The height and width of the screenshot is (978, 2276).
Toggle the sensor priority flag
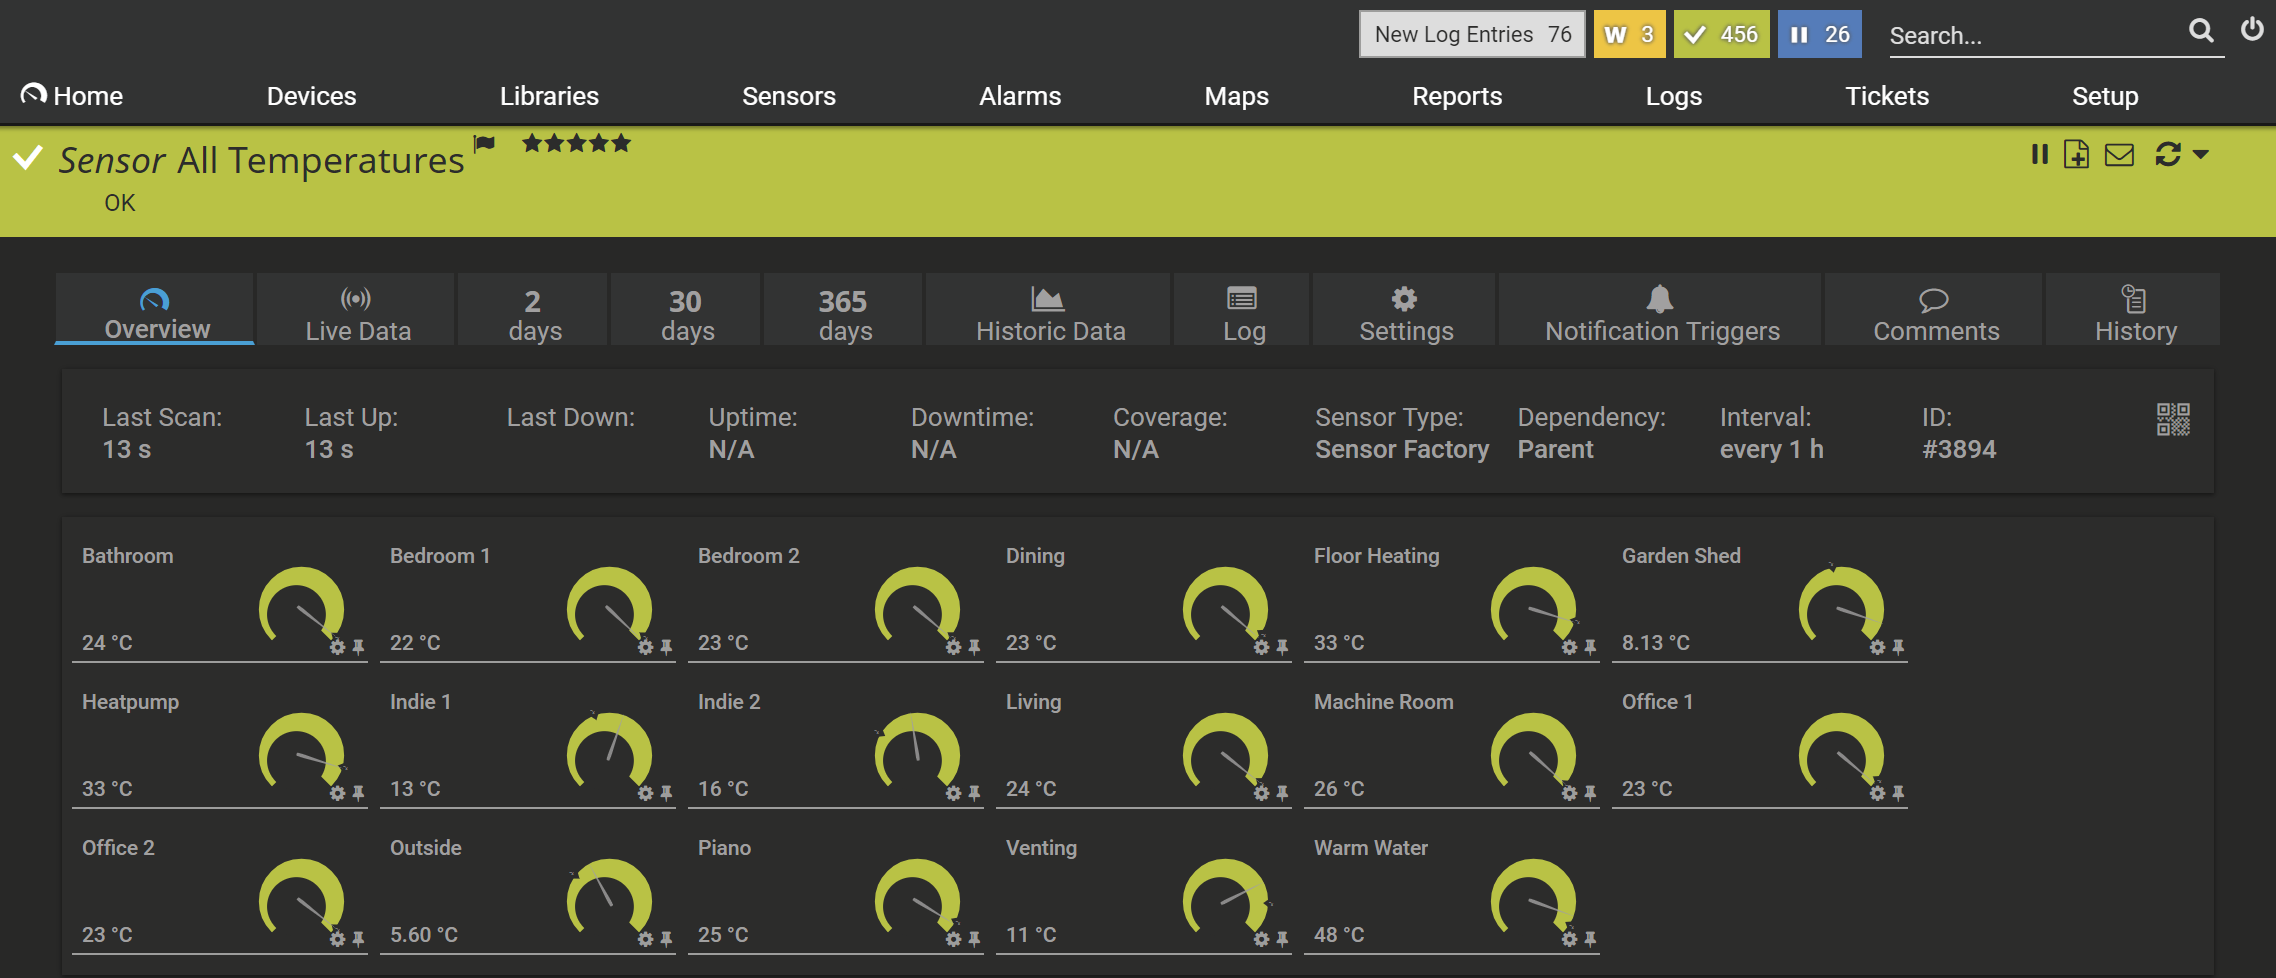pos(485,144)
